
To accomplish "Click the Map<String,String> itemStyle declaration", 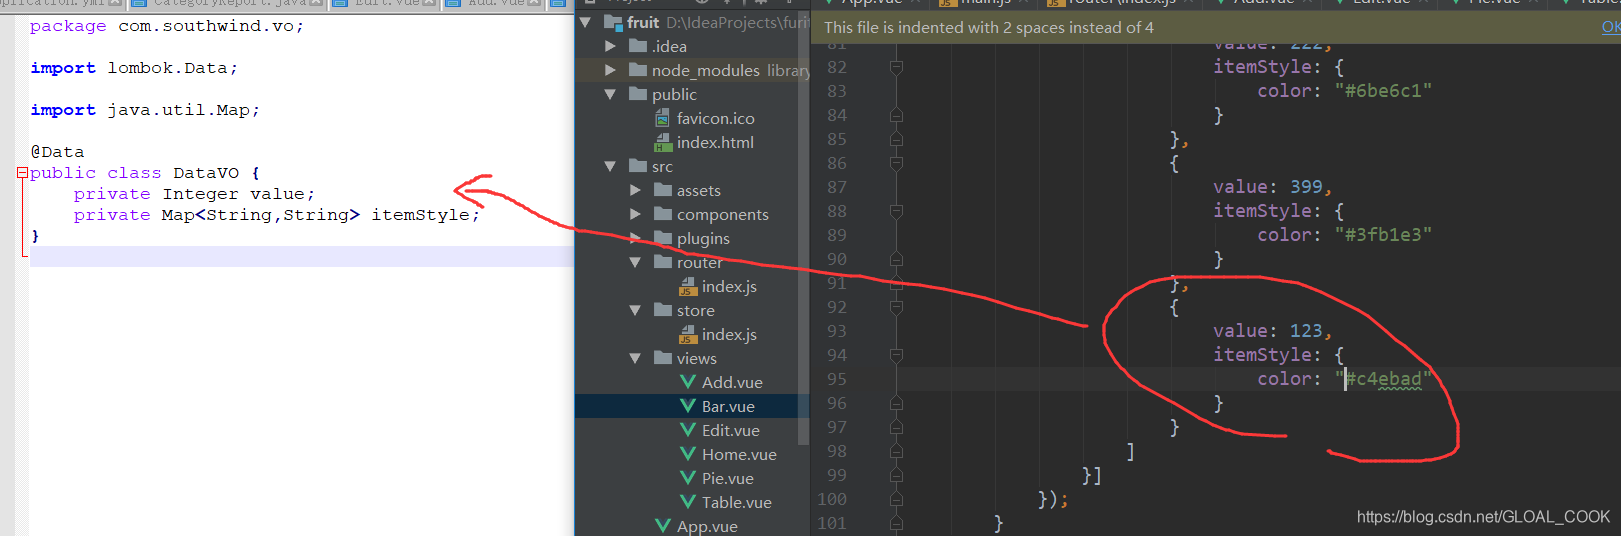I will coord(276,215).
